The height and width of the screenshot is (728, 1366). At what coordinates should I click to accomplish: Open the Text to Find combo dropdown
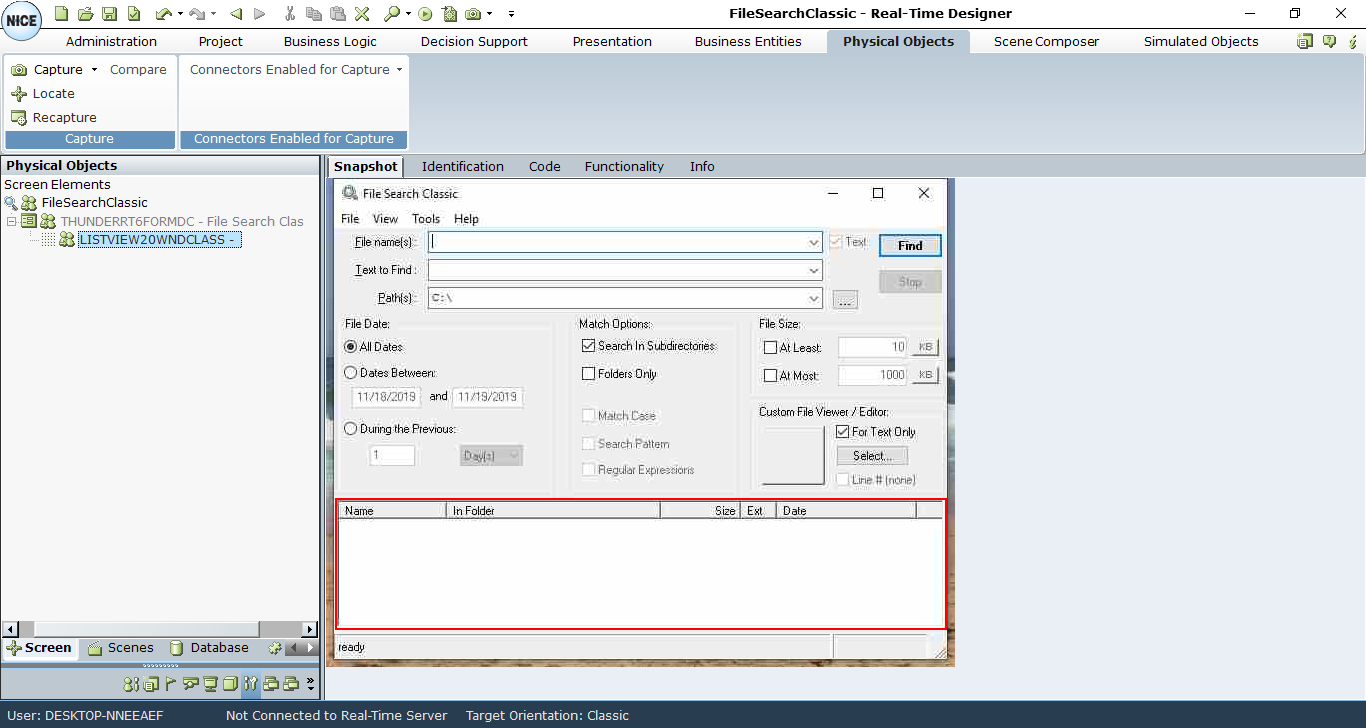814,270
